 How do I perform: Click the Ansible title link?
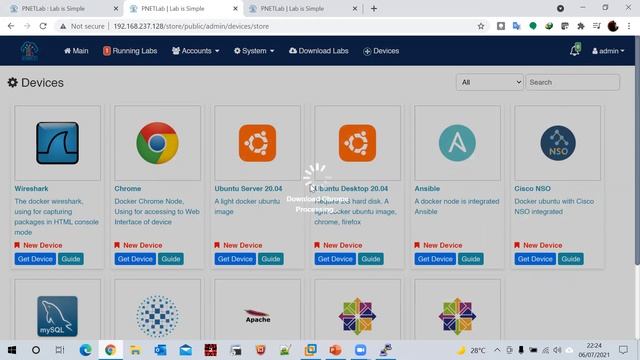click(427, 189)
